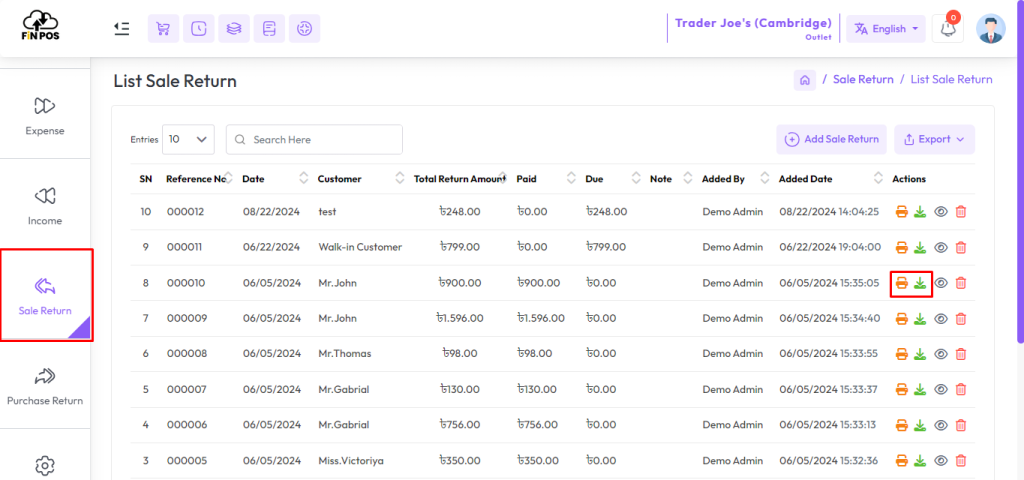Click Sale Return breadcrumb link

(x=863, y=80)
